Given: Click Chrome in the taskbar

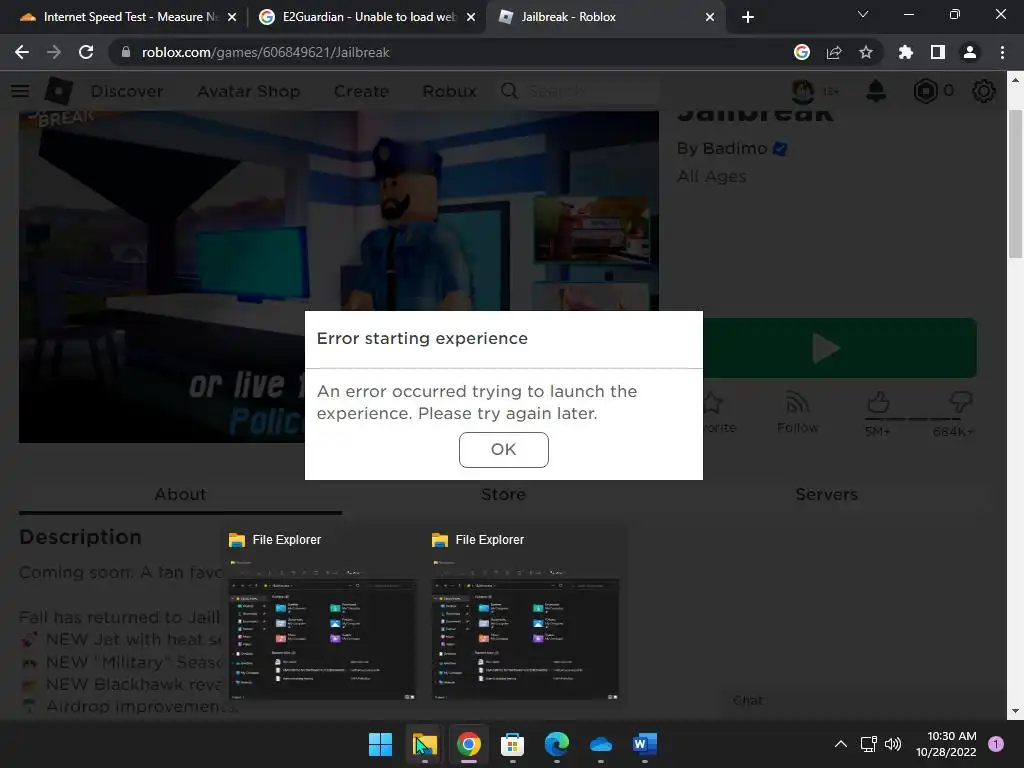Looking at the screenshot, I should point(468,744).
